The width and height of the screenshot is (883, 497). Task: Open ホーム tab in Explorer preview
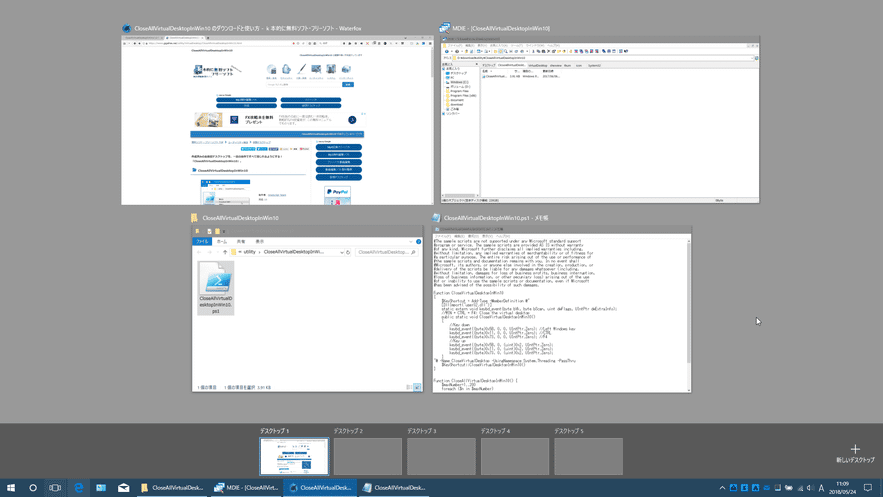coord(222,241)
